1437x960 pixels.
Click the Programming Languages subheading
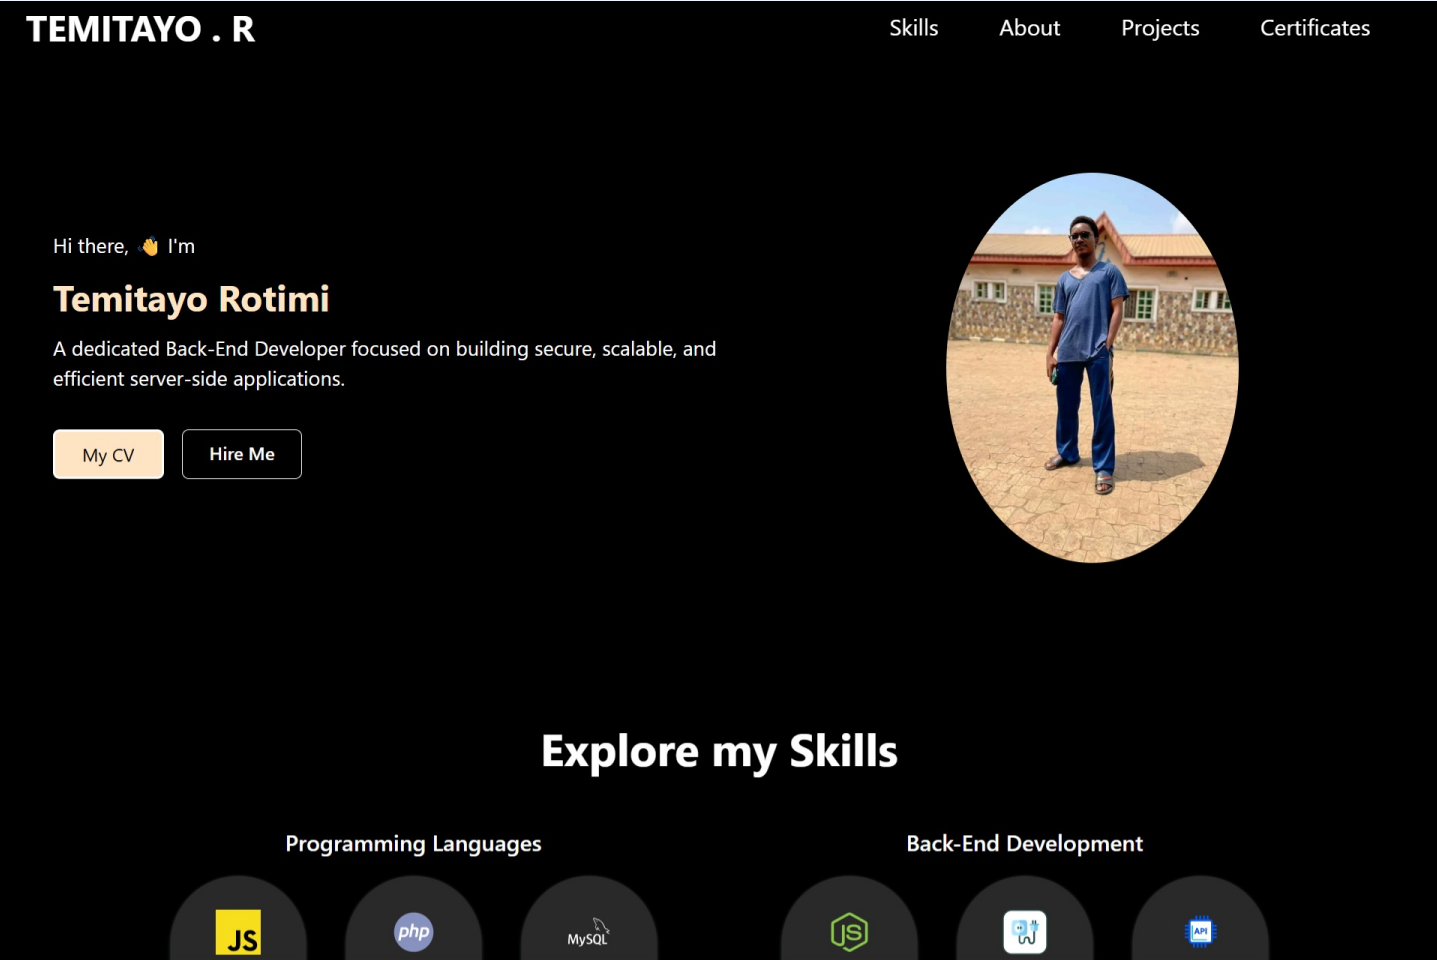(x=413, y=844)
